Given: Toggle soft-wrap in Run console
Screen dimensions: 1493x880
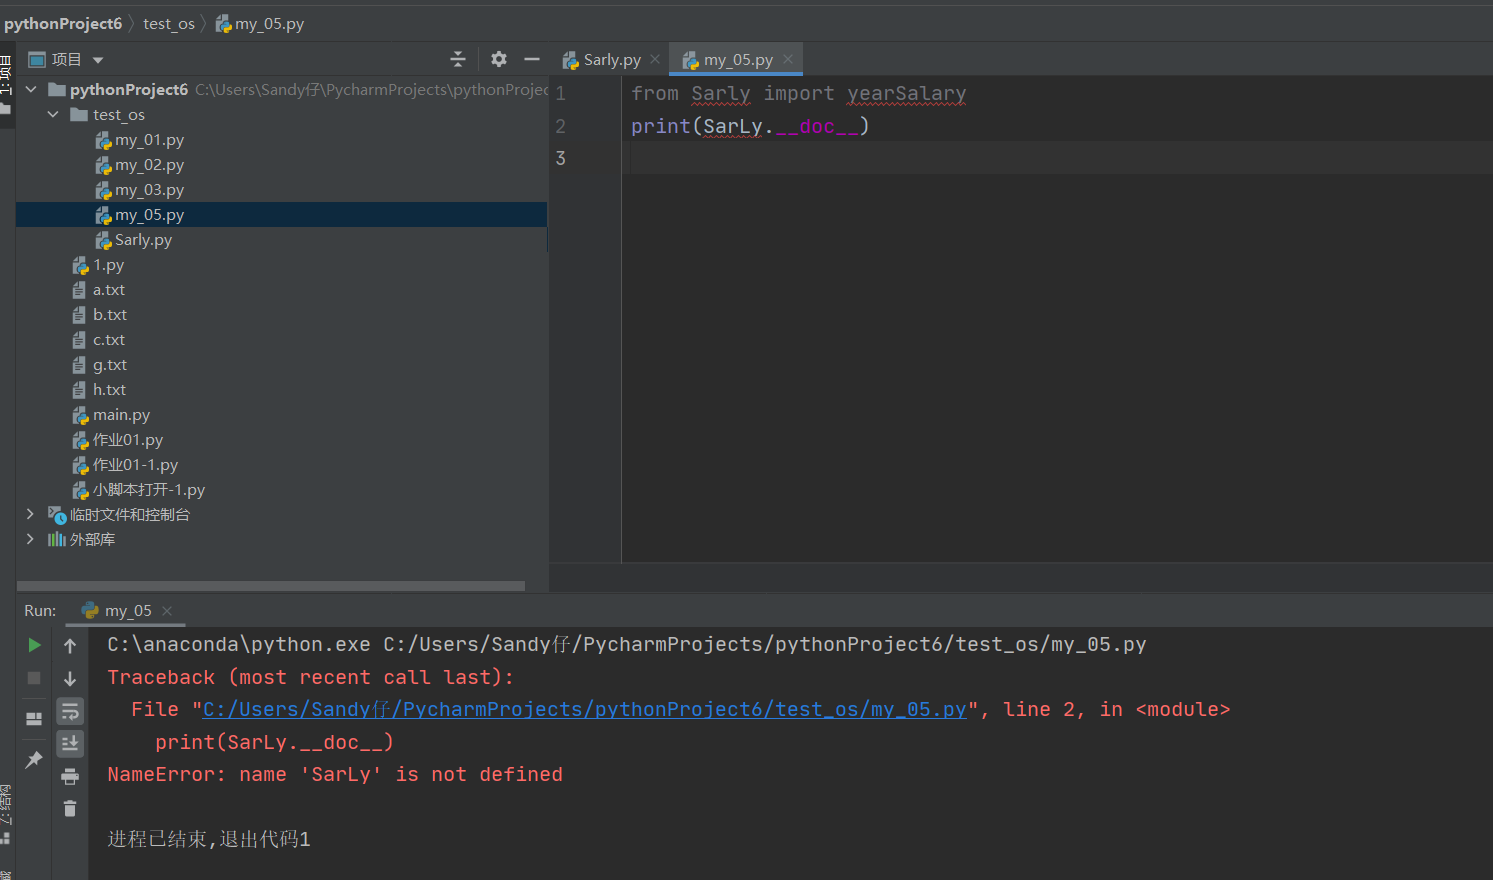Looking at the screenshot, I should tap(70, 711).
